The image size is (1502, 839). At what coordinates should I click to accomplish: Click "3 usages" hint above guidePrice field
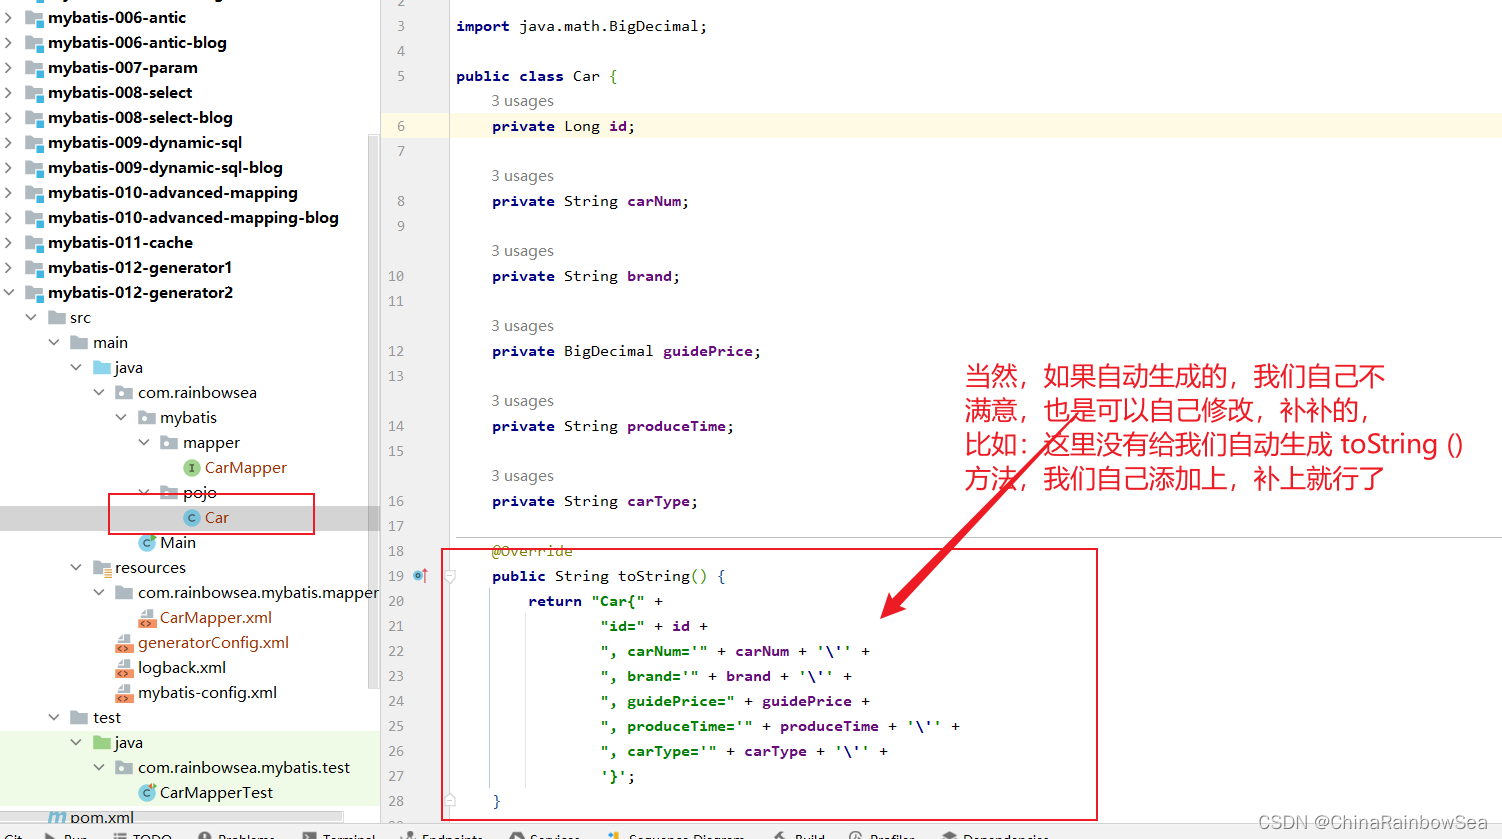point(522,326)
